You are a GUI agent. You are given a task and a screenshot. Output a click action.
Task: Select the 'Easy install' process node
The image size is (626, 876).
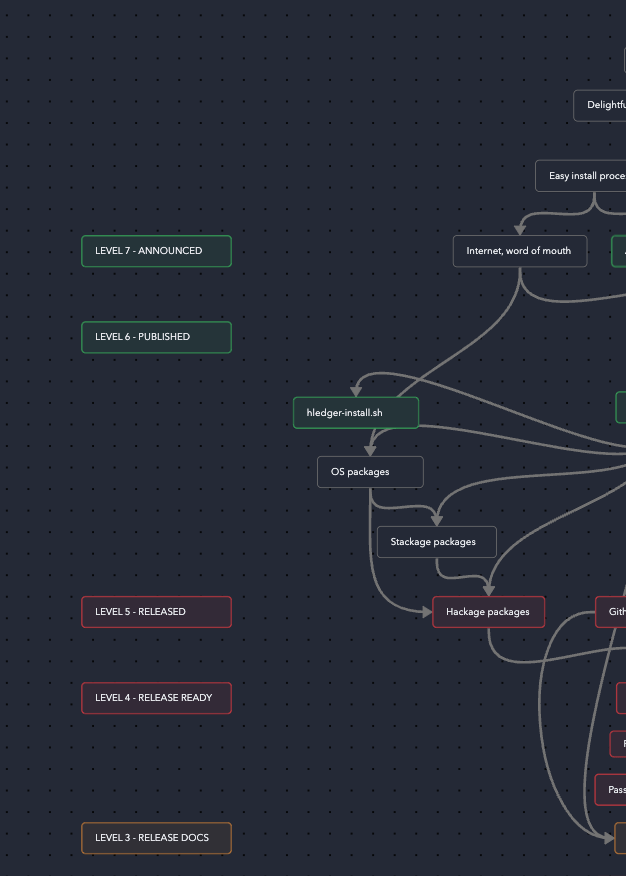point(585,176)
